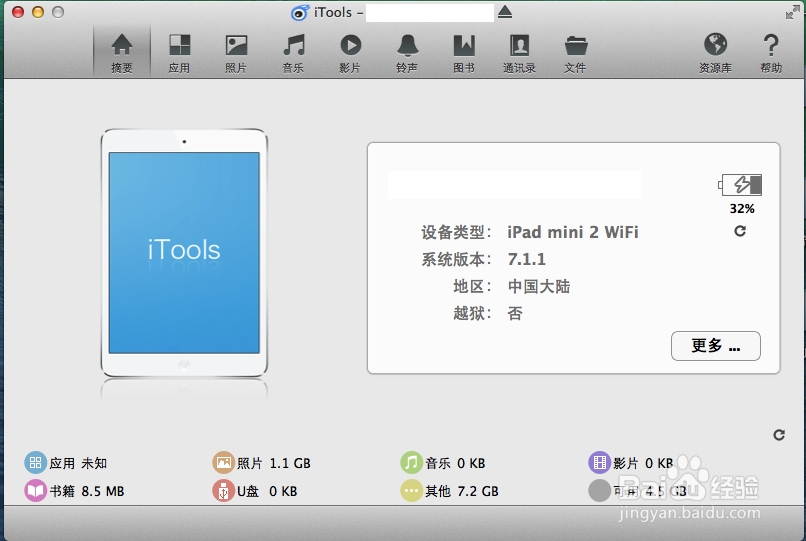Click the 设备类型 label

point(456,232)
